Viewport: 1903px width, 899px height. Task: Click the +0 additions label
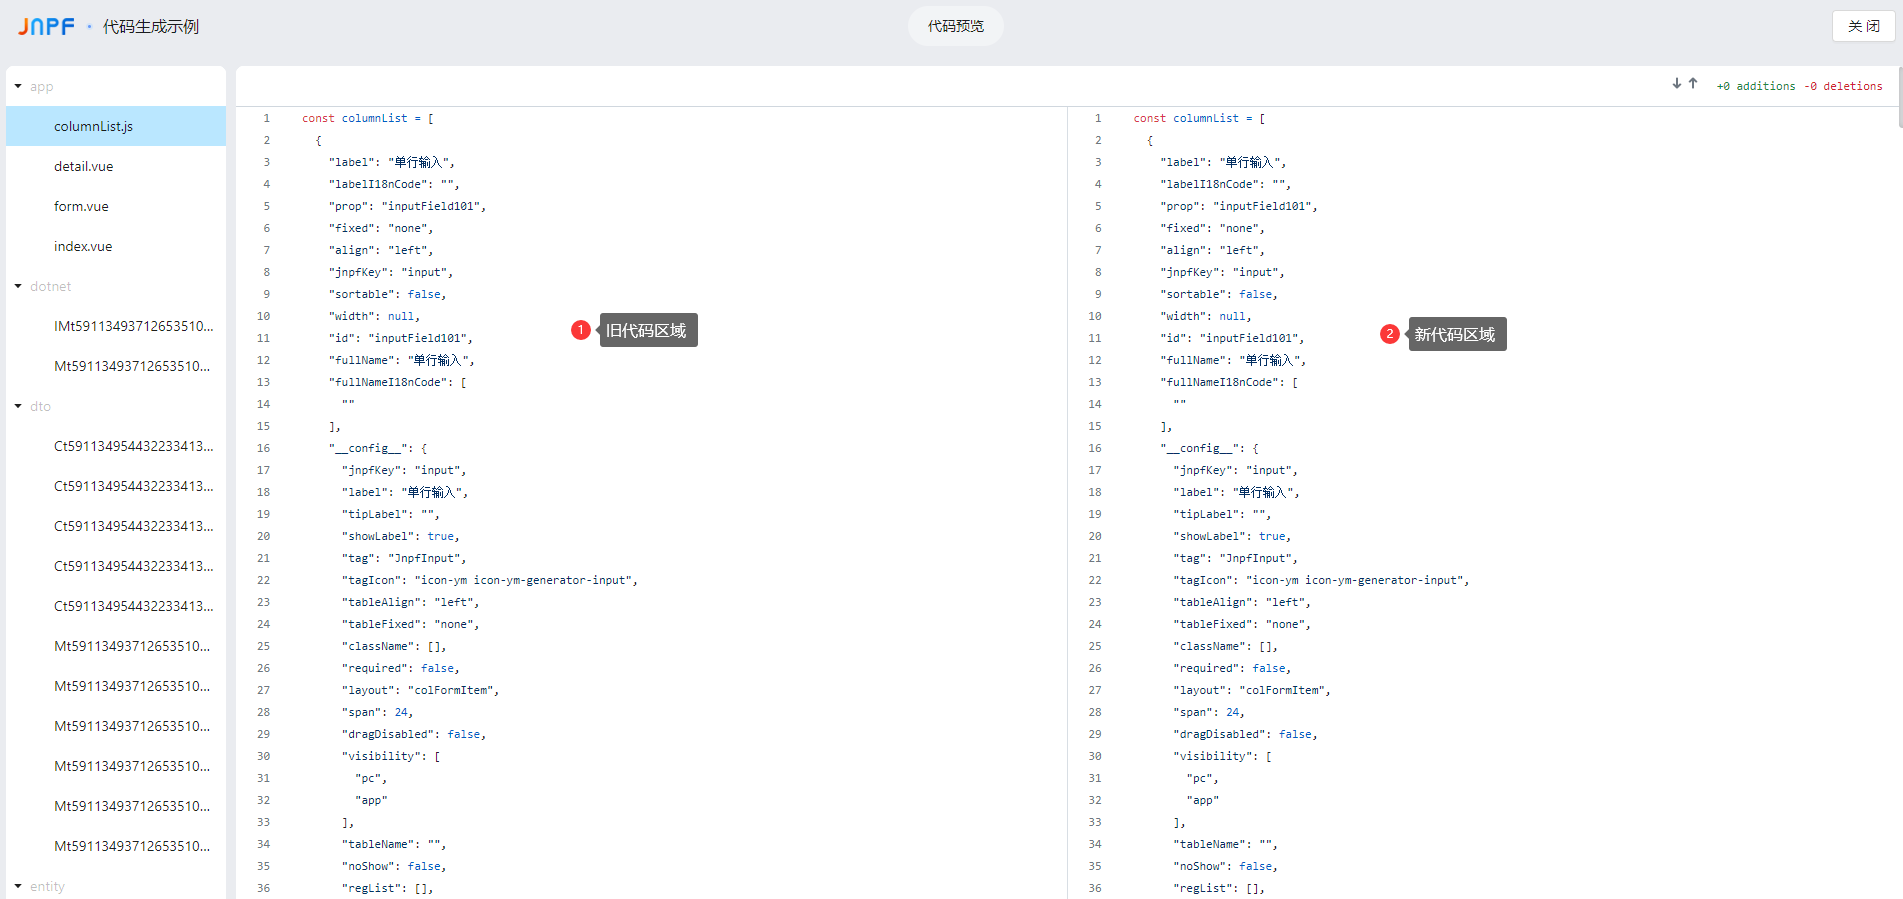point(1756,86)
